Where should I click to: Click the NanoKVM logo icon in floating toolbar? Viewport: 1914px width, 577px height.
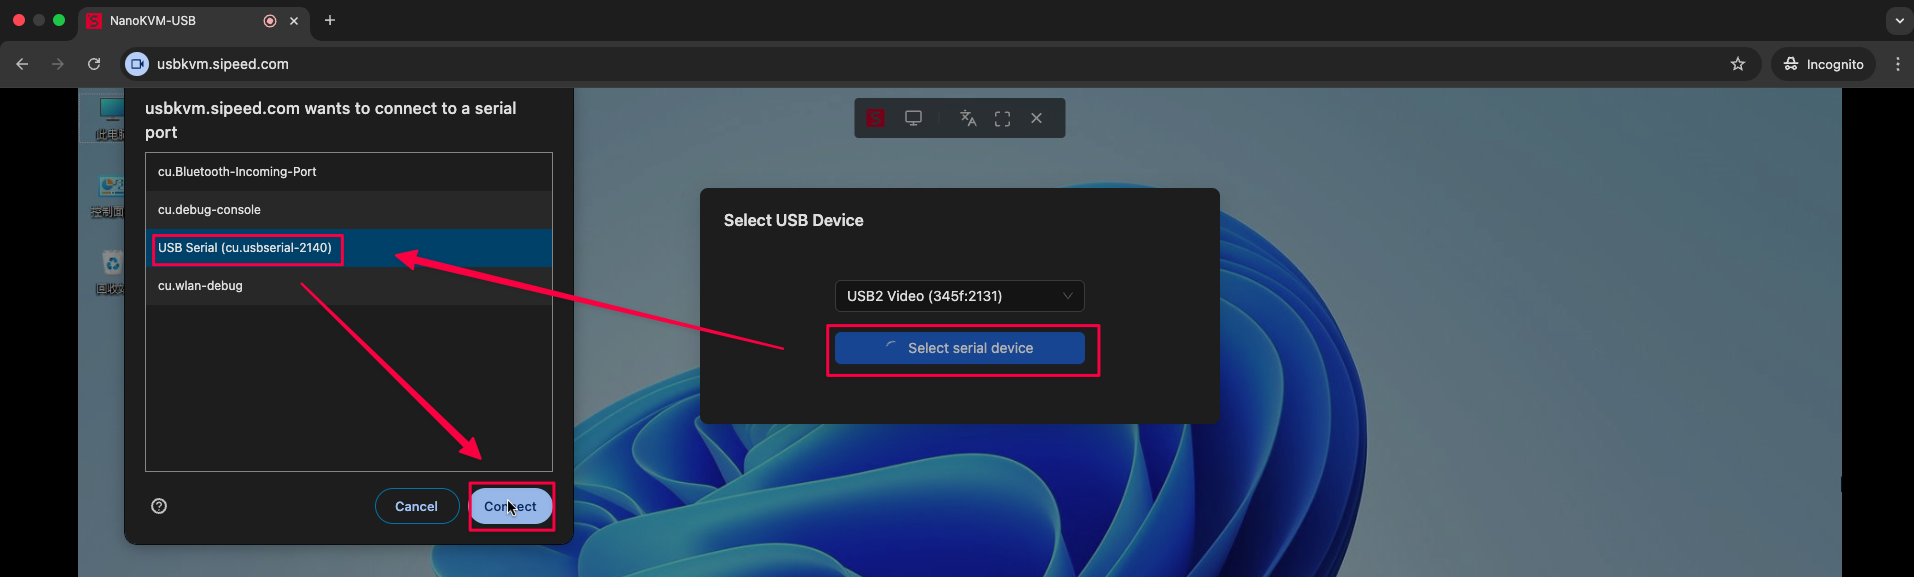coord(875,118)
